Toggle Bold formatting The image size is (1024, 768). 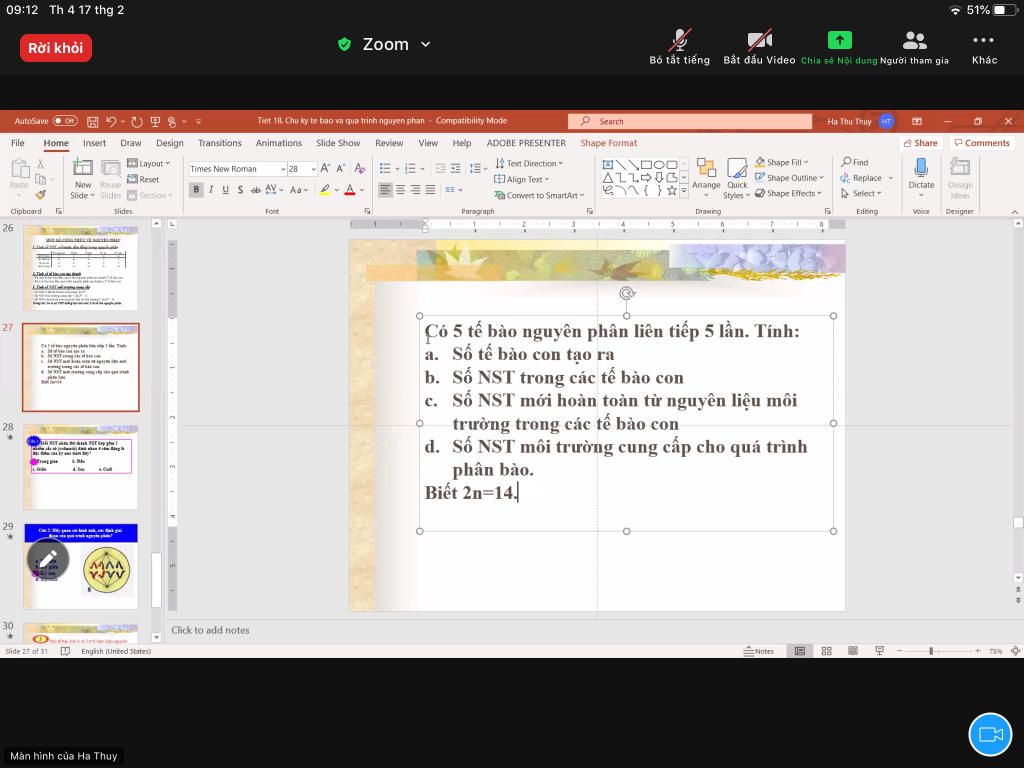coord(196,189)
